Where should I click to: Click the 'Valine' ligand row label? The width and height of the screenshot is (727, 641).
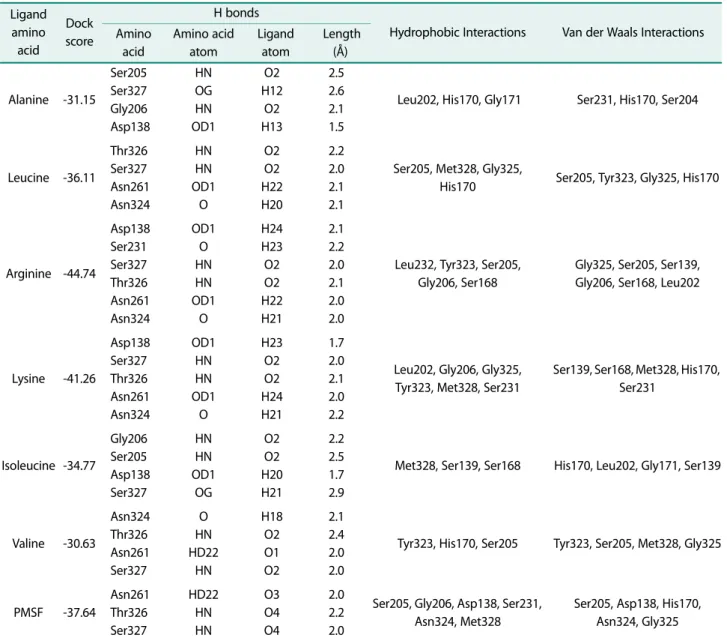28,543
